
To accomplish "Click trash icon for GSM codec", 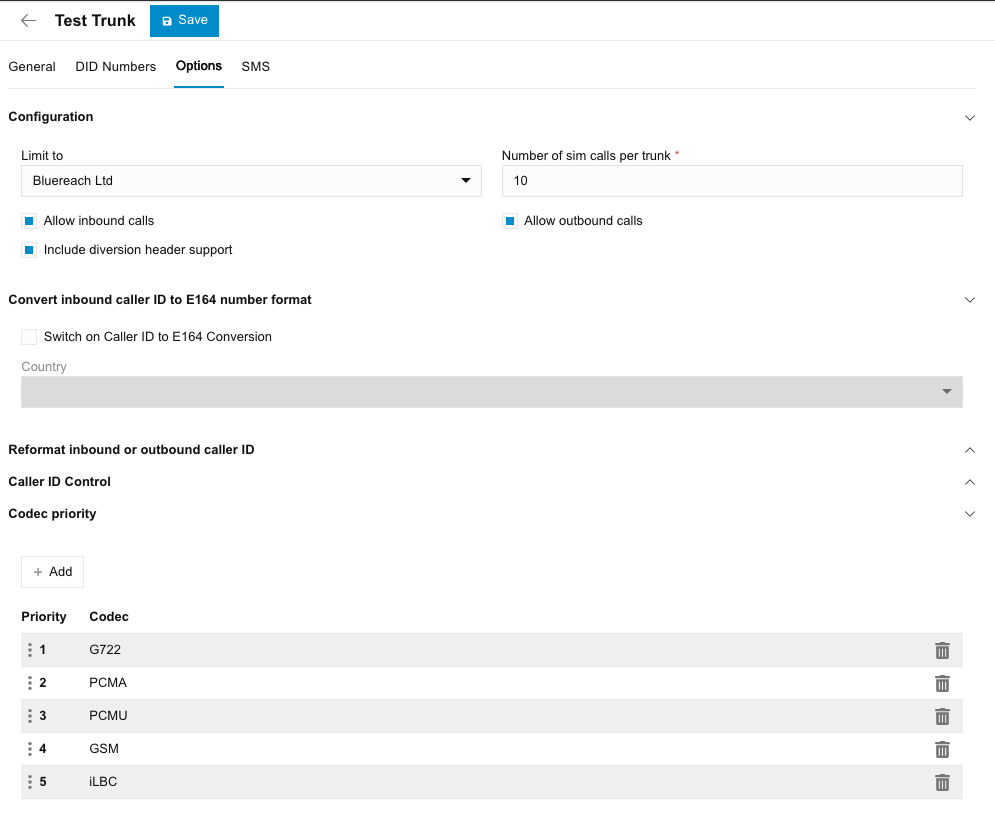I will click(941, 750).
